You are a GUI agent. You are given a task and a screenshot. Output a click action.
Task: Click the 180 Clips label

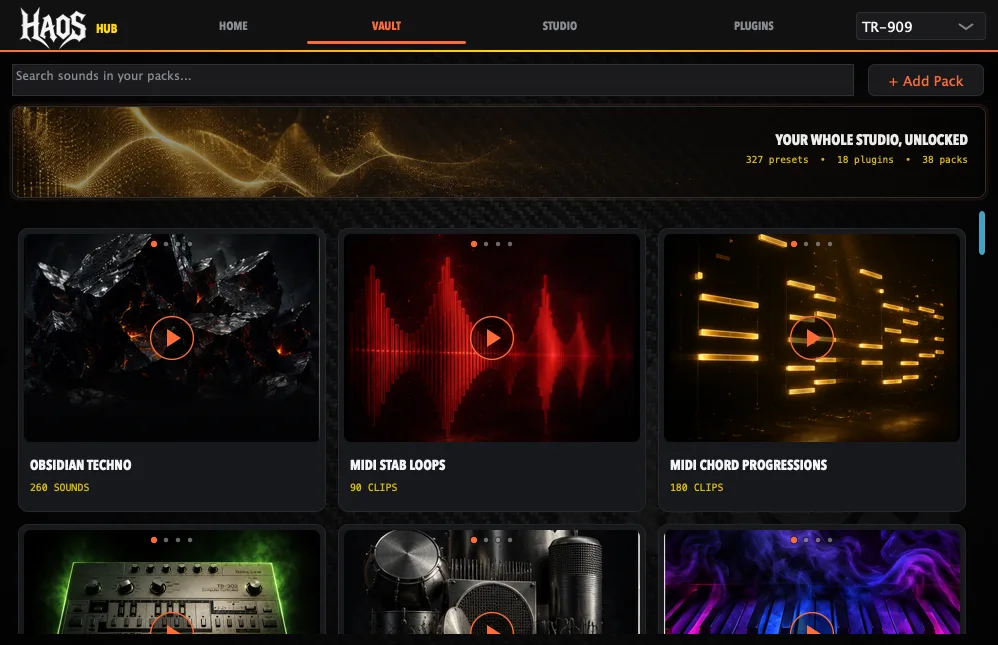point(697,487)
